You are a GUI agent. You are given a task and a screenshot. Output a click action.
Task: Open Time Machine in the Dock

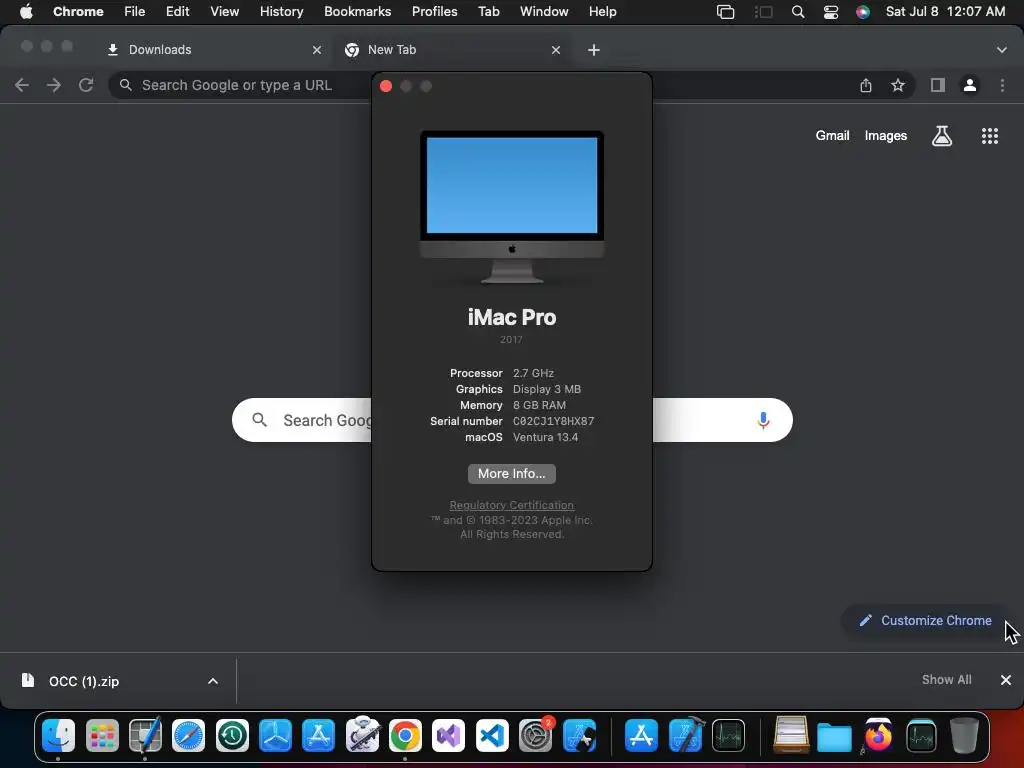[232, 735]
